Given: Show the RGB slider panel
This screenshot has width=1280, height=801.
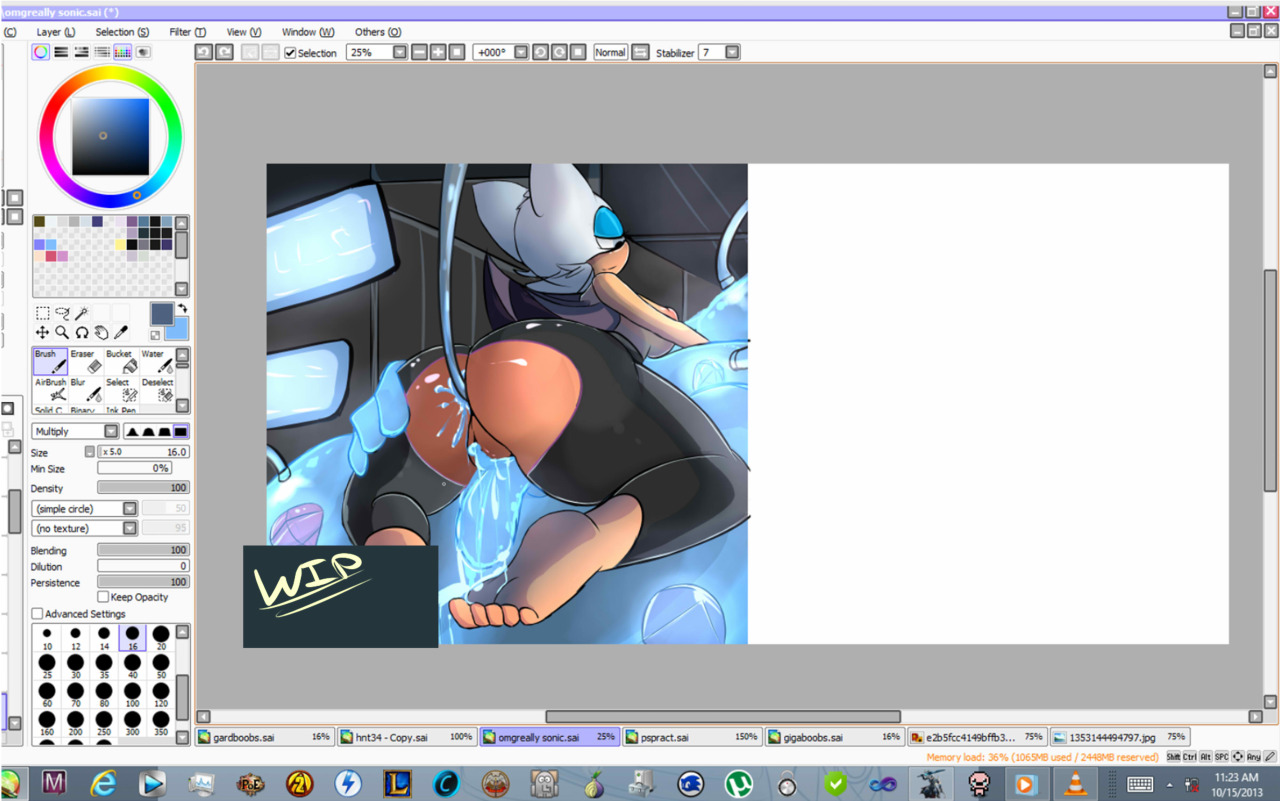Looking at the screenshot, I should click(x=61, y=52).
